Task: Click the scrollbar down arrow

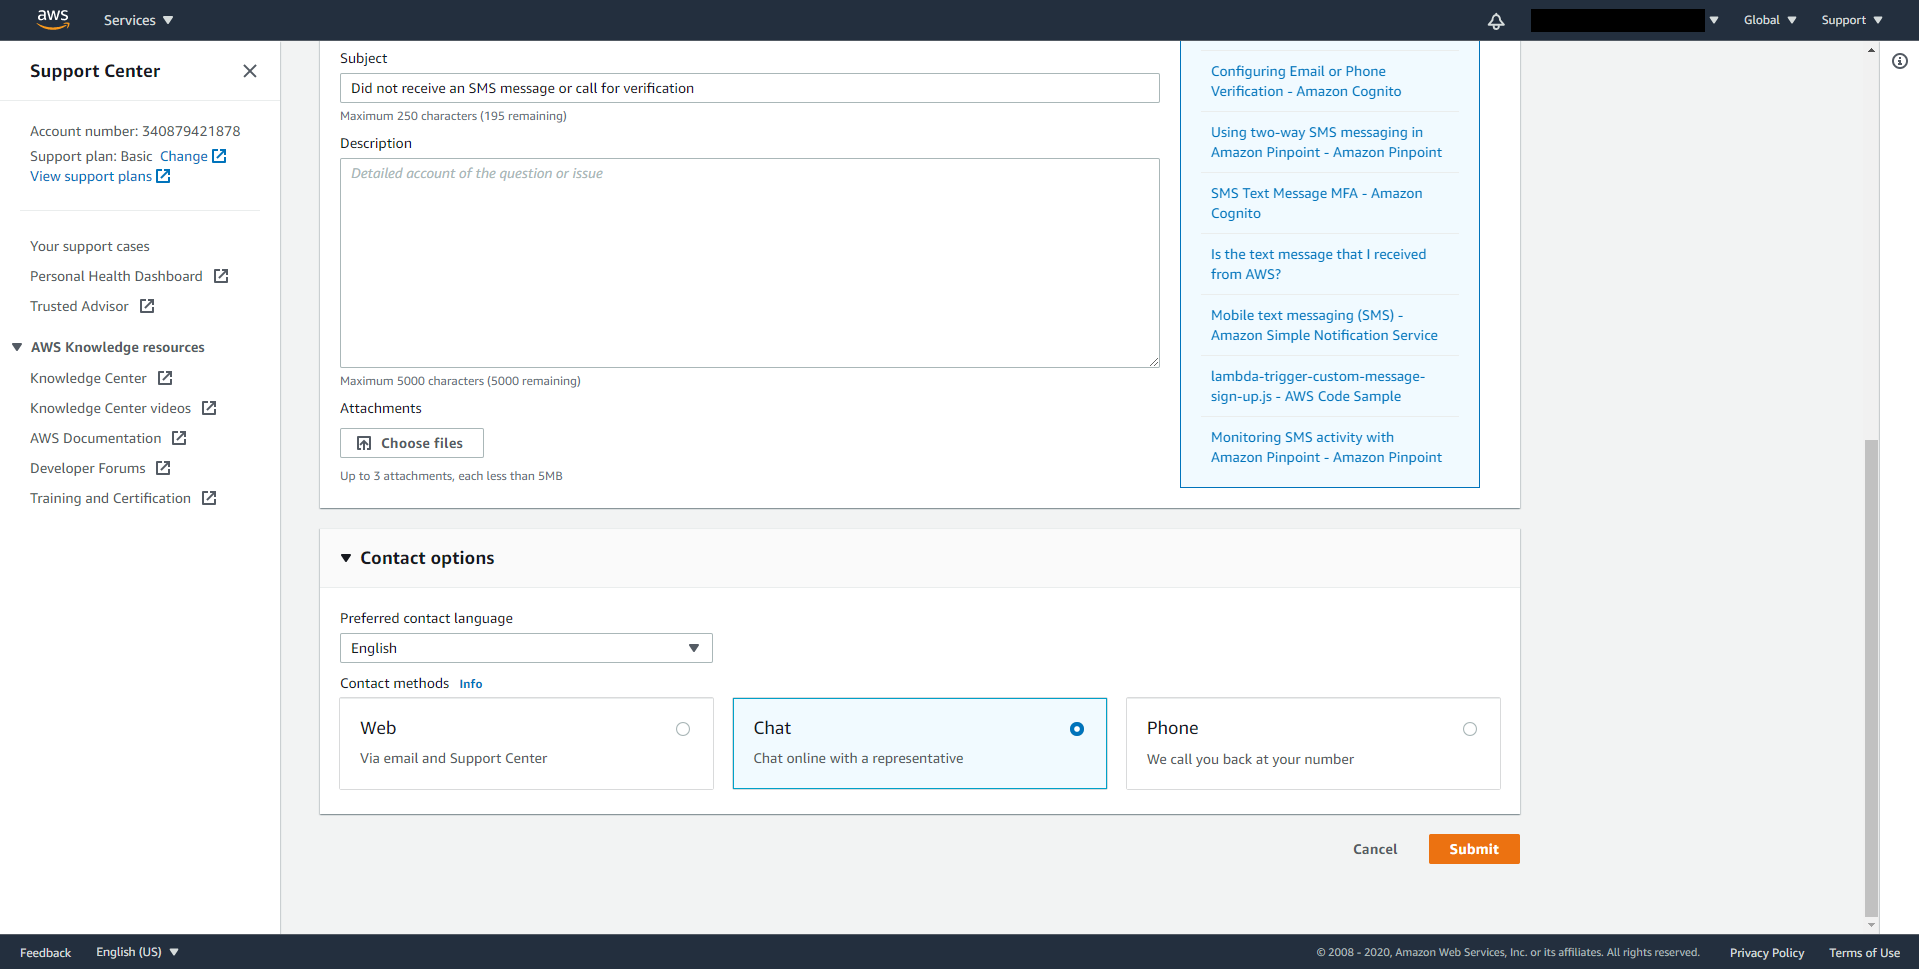Action: (1871, 926)
